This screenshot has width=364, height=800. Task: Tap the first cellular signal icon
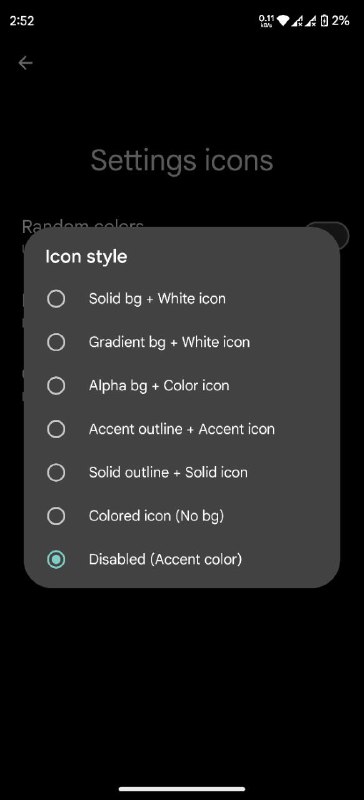297,21
